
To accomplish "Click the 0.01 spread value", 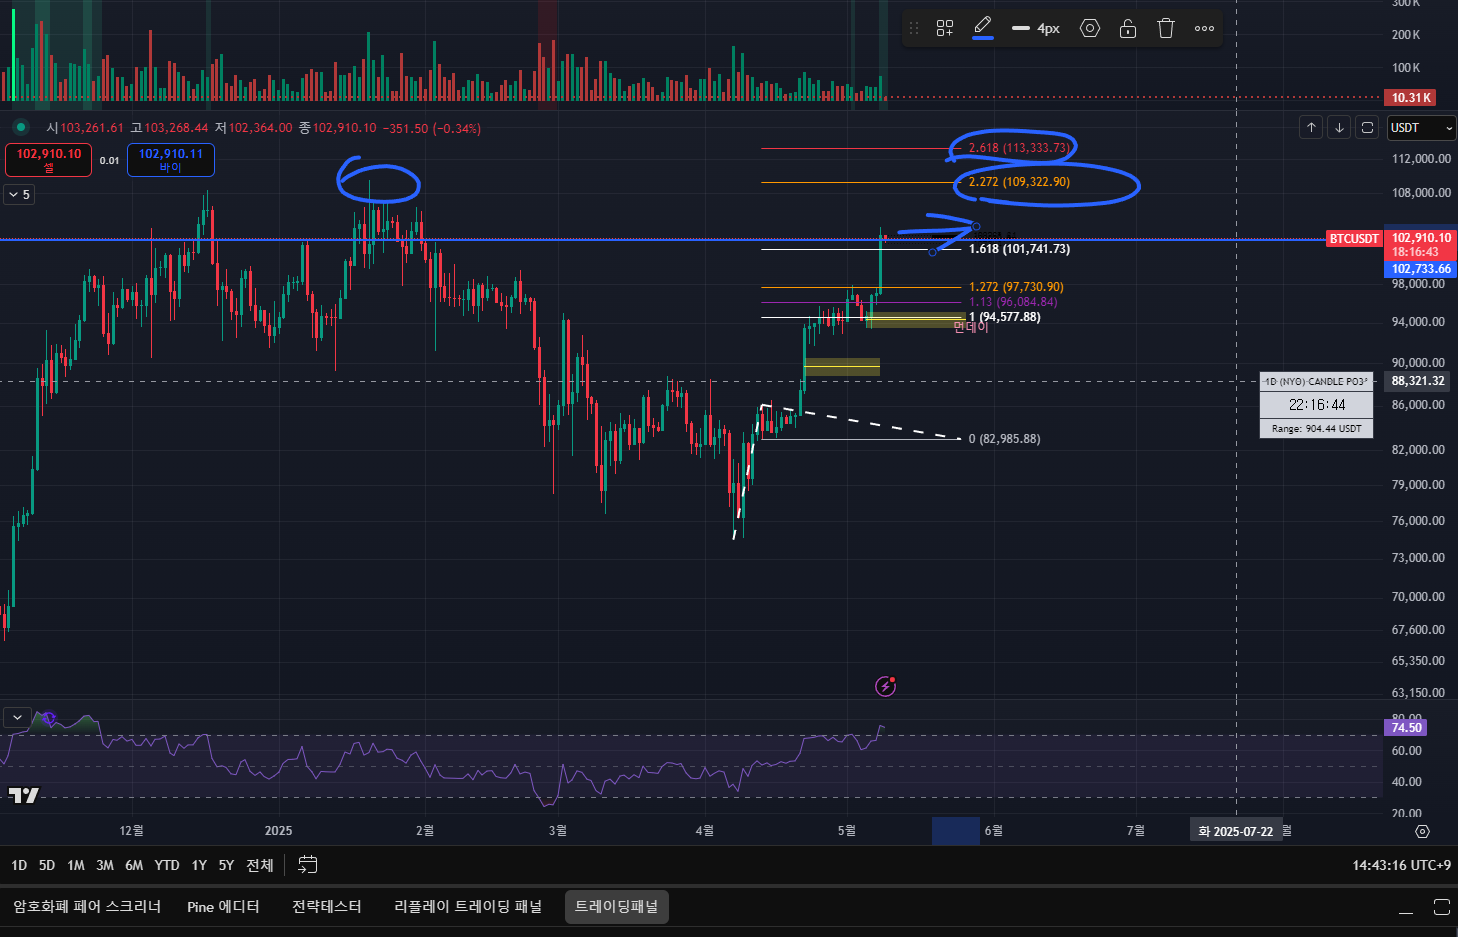I will click(109, 161).
